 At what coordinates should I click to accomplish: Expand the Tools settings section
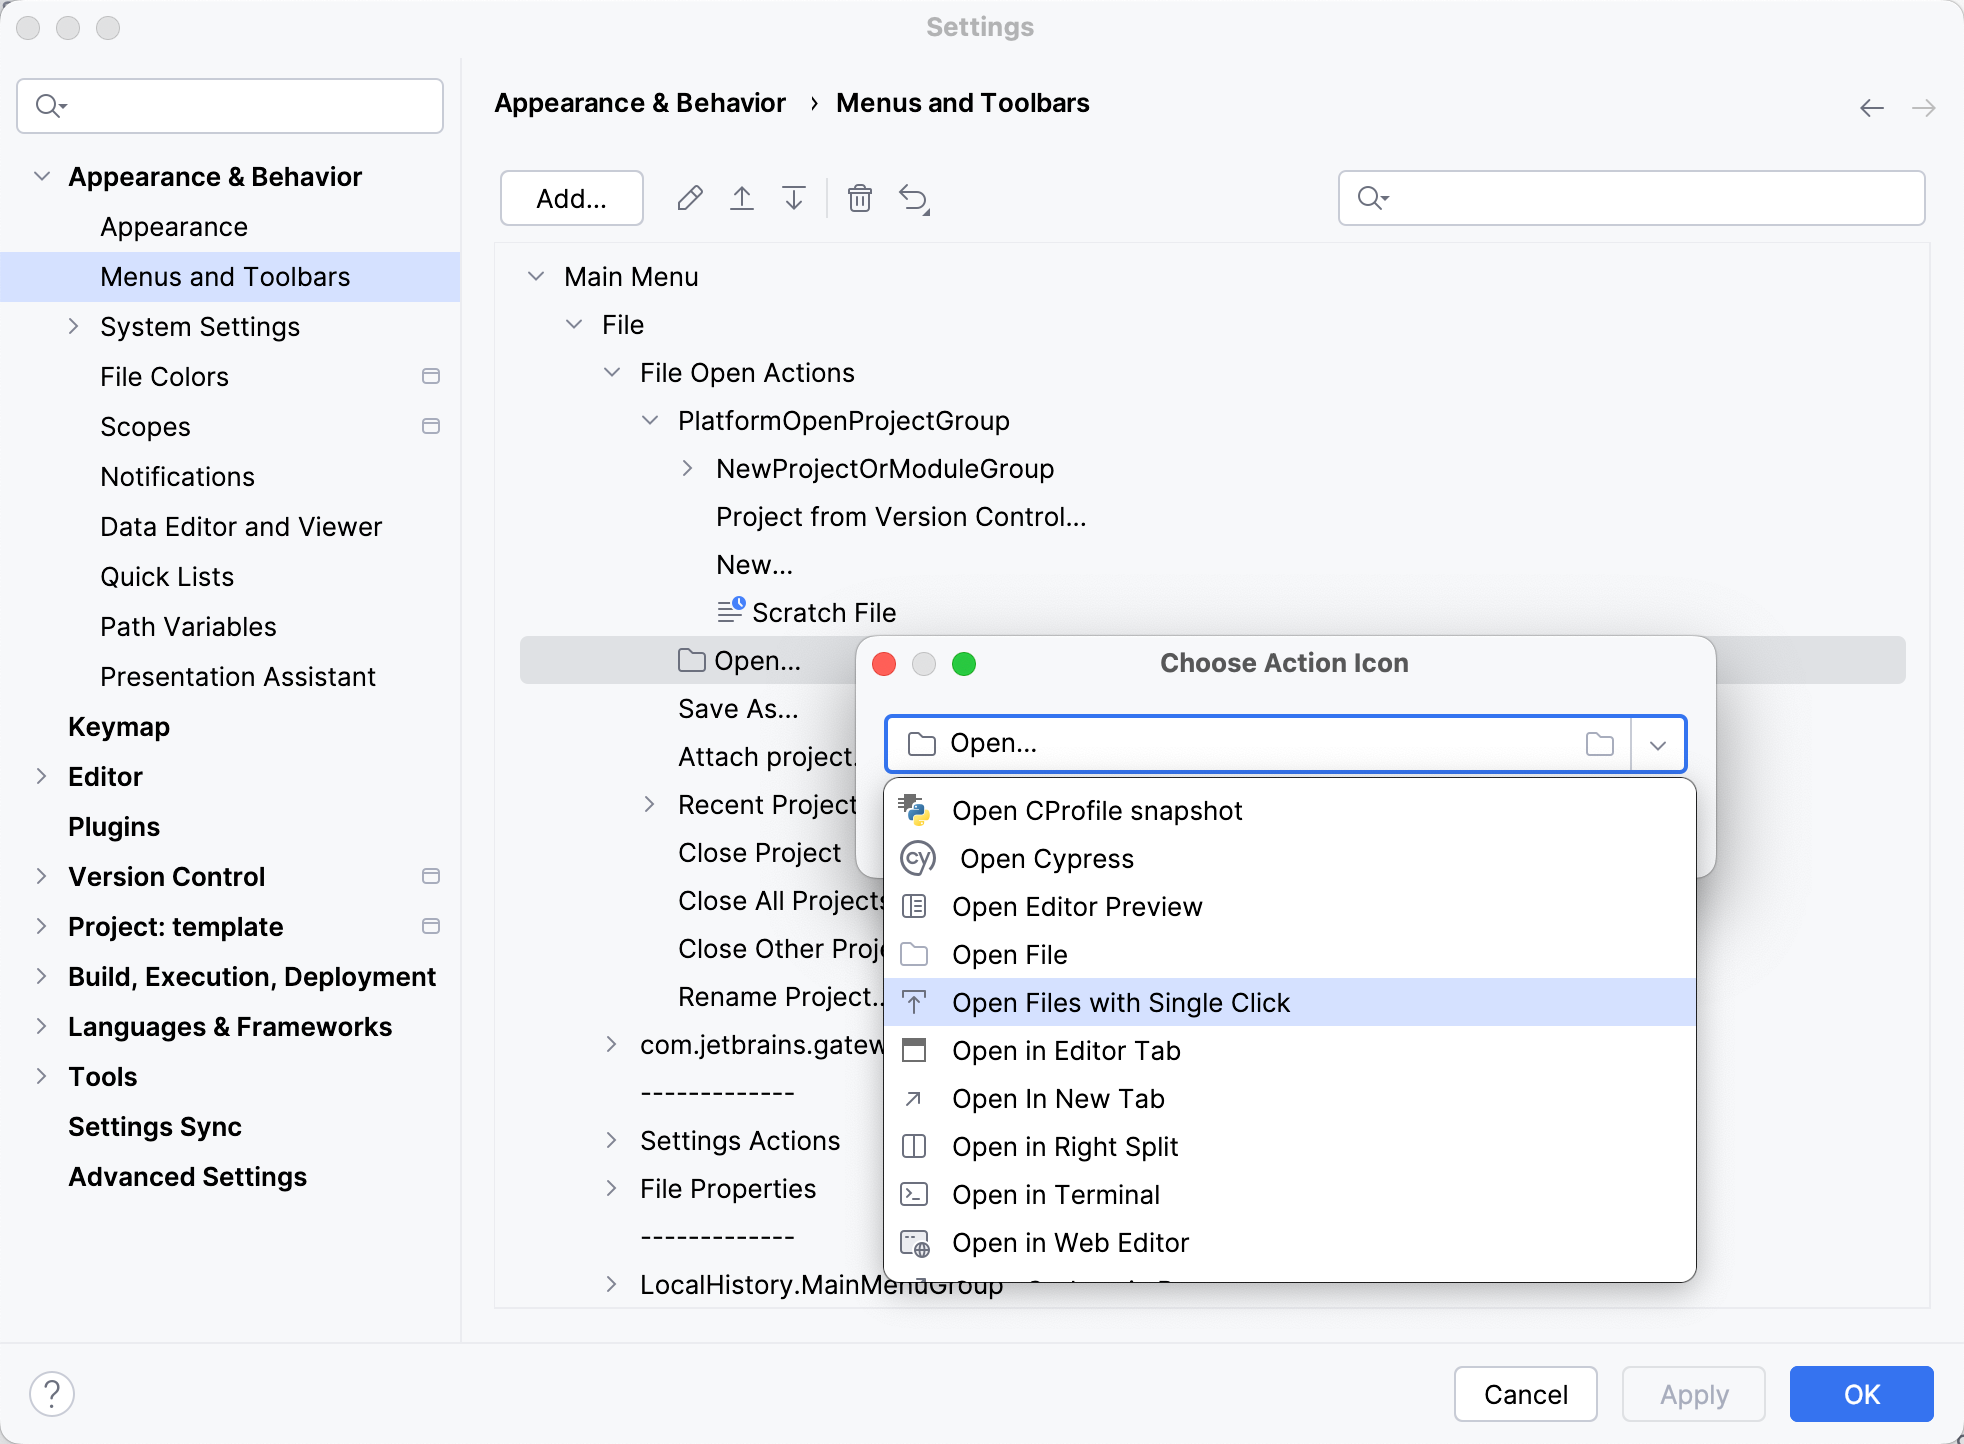click(42, 1076)
